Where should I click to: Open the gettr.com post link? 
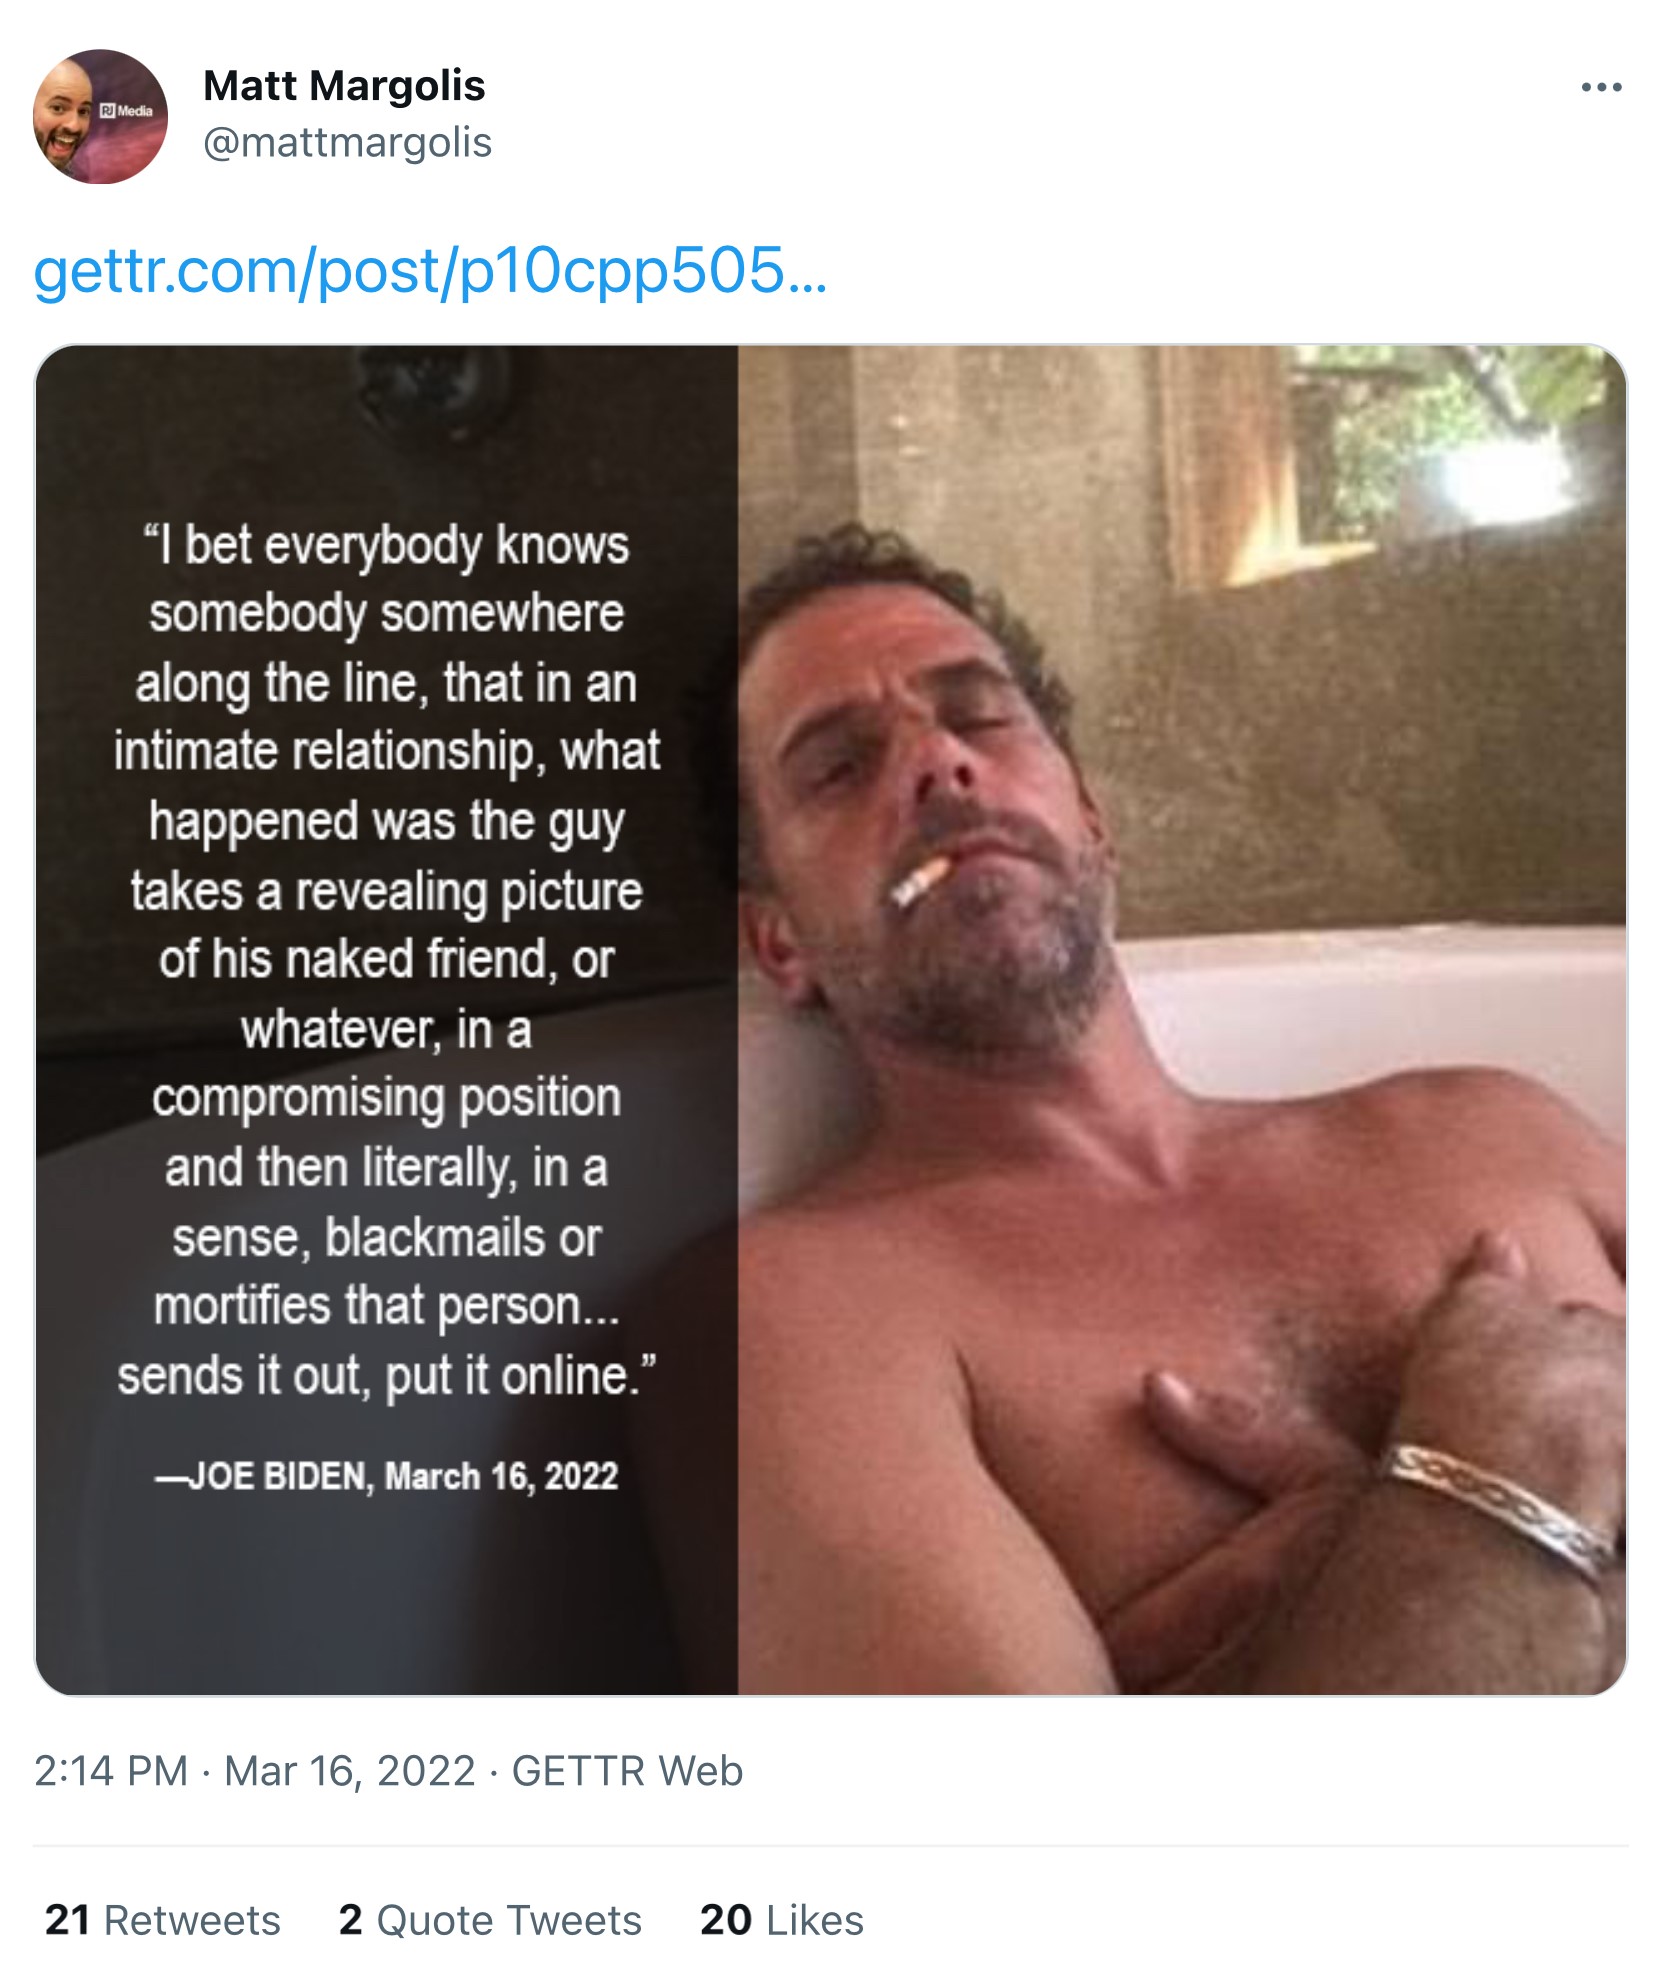click(x=430, y=271)
